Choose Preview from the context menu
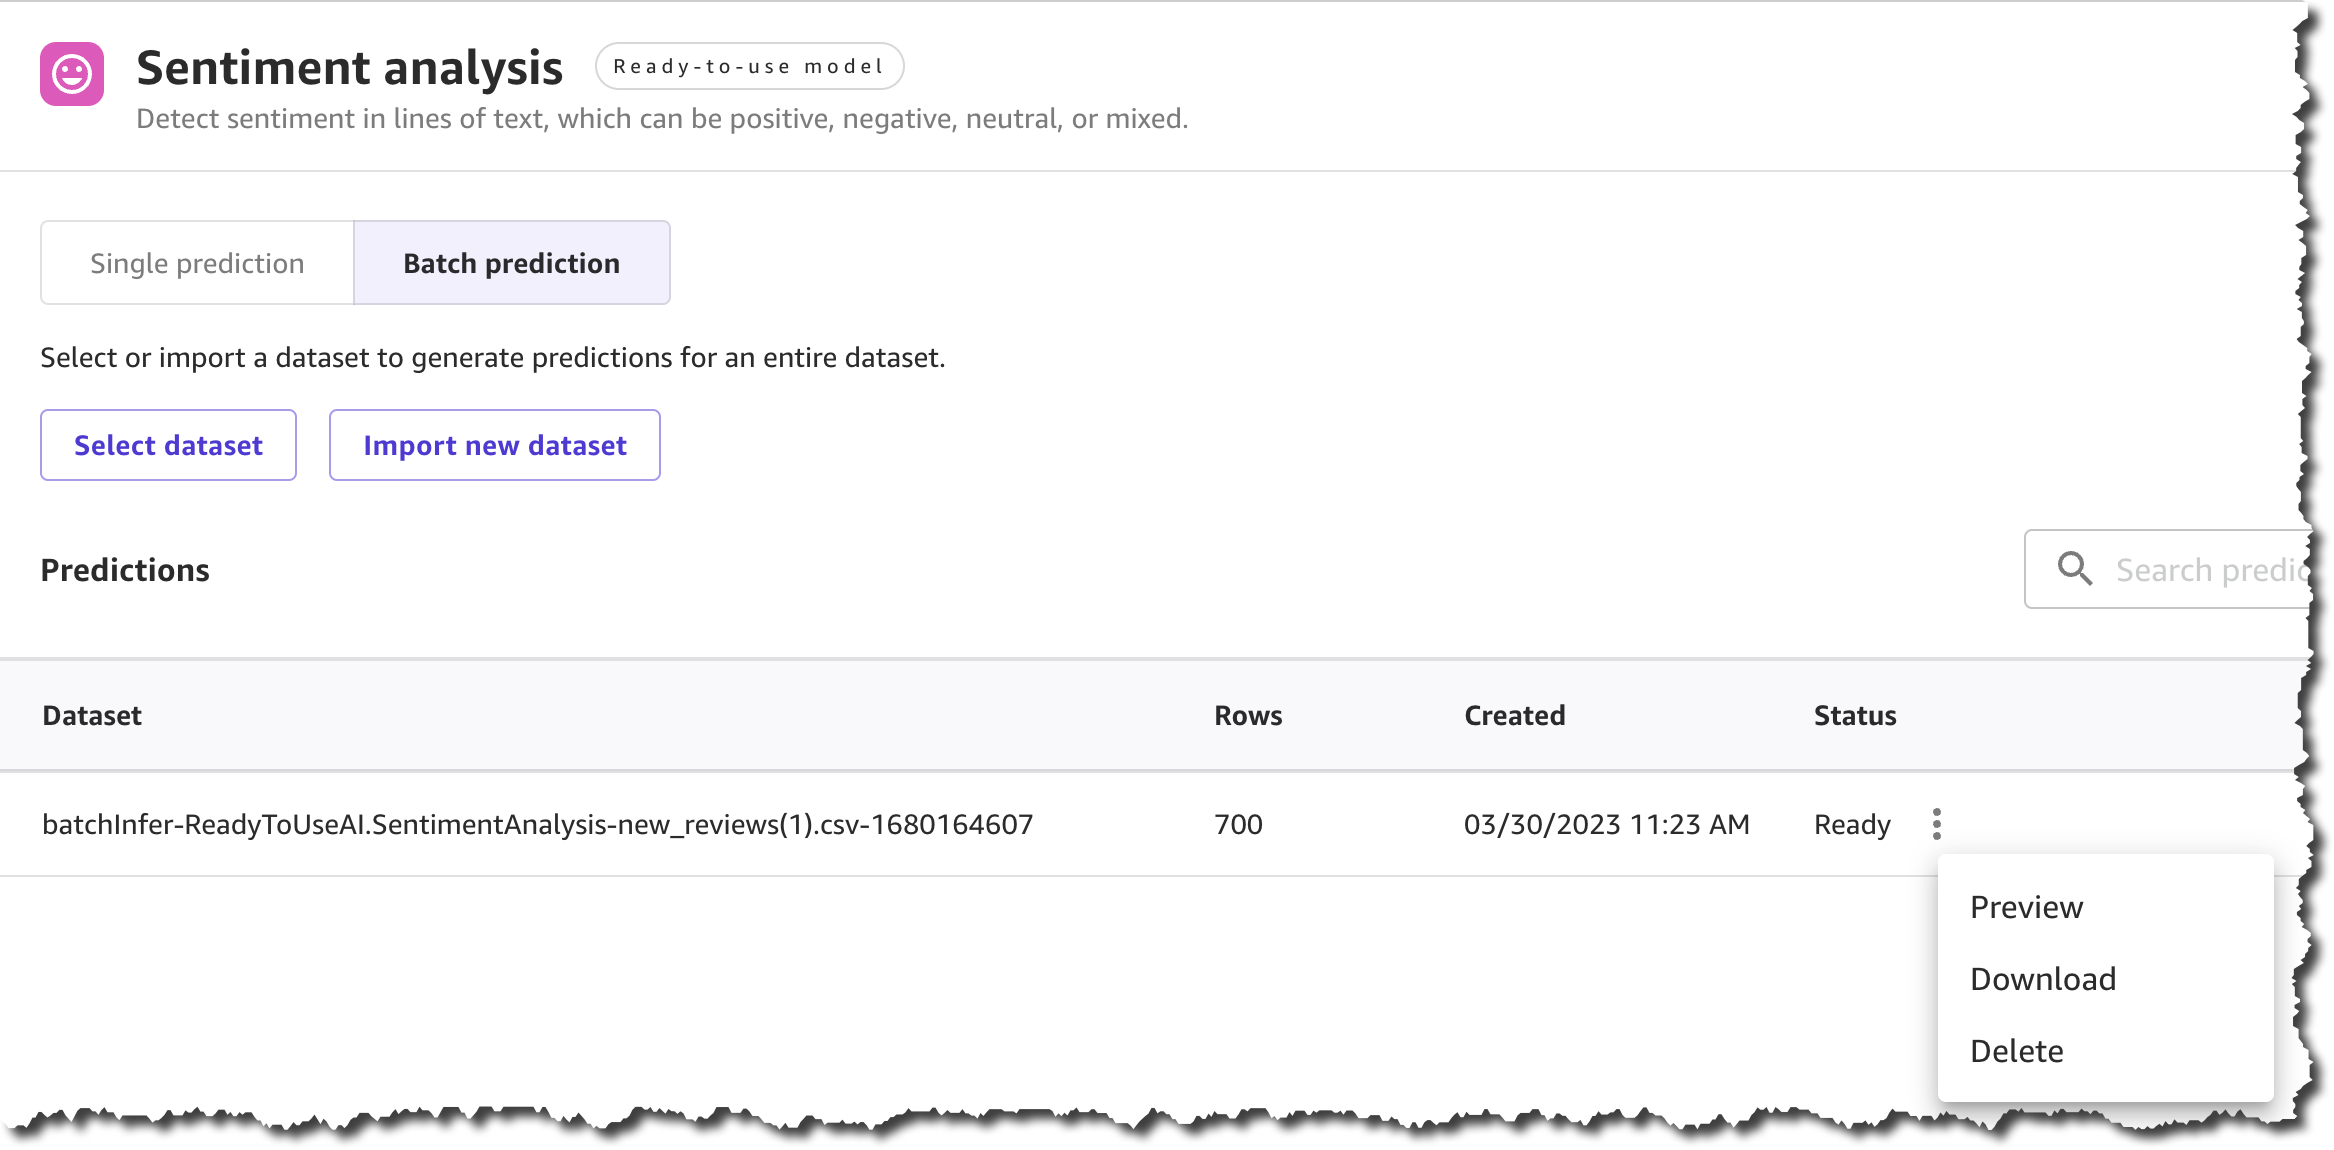This screenshot has width=2334, height=1150. click(2026, 907)
